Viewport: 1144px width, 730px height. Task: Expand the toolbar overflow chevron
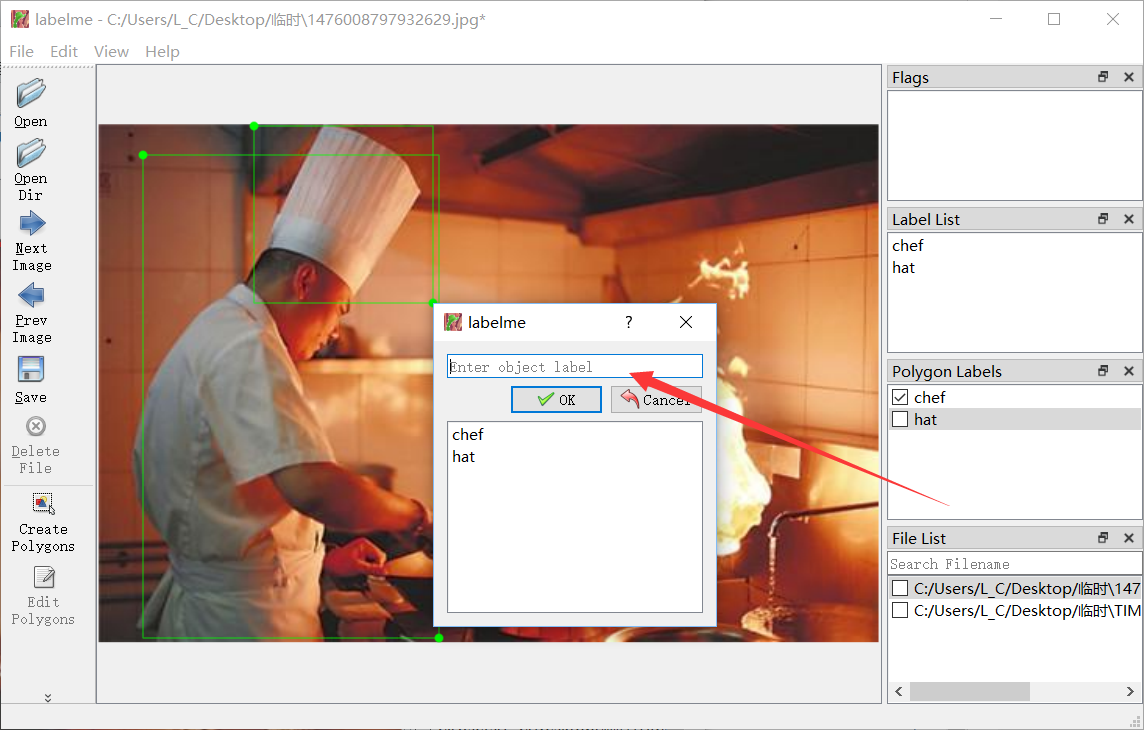click(47, 697)
